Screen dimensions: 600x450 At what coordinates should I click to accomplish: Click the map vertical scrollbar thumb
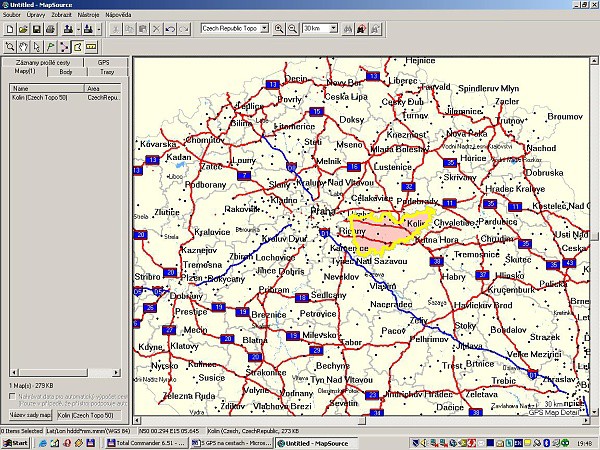[594, 236]
